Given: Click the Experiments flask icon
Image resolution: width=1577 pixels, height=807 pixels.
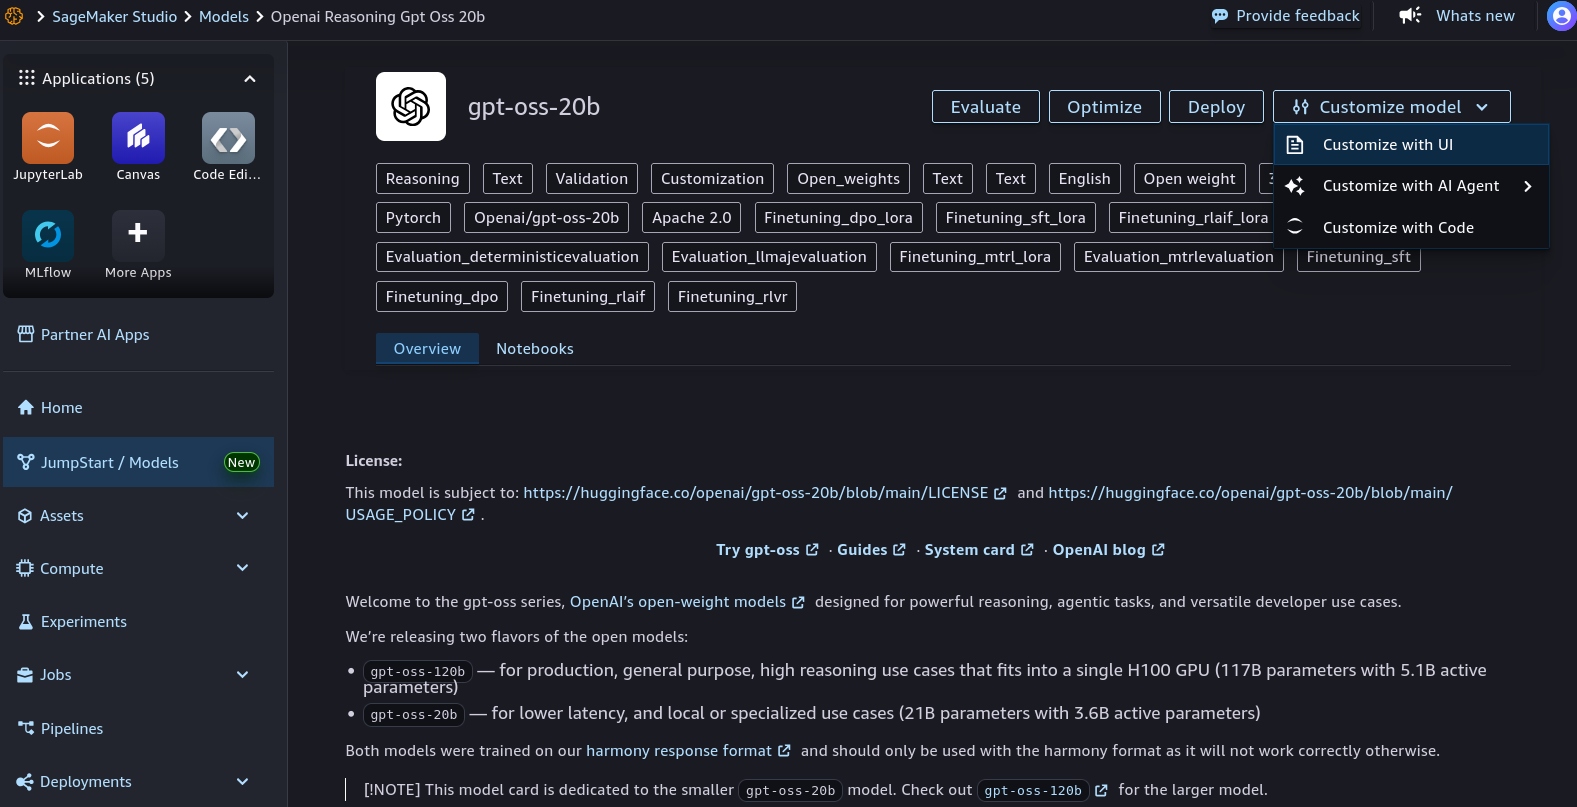Looking at the screenshot, I should (26, 621).
